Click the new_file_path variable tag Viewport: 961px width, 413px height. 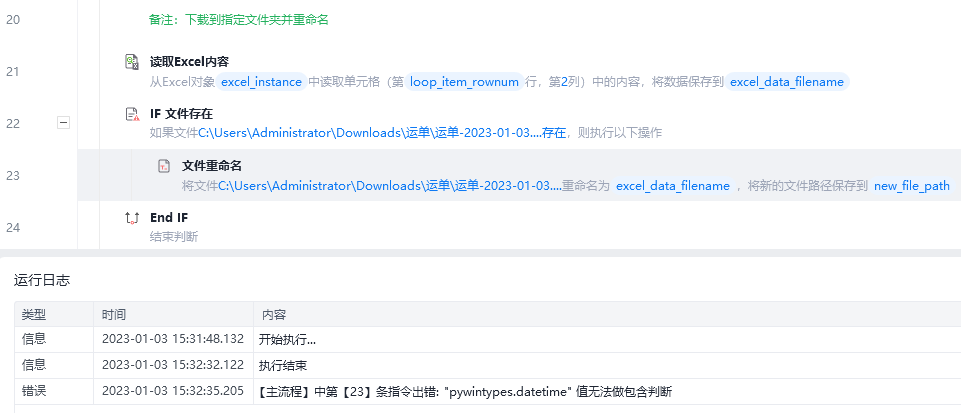coord(911,186)
